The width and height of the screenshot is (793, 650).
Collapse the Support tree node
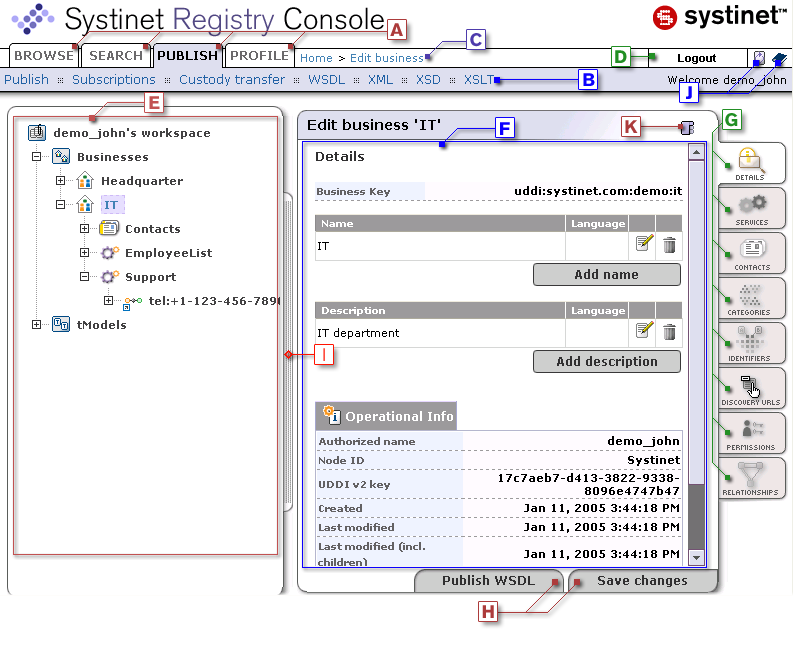click(84, 277)
